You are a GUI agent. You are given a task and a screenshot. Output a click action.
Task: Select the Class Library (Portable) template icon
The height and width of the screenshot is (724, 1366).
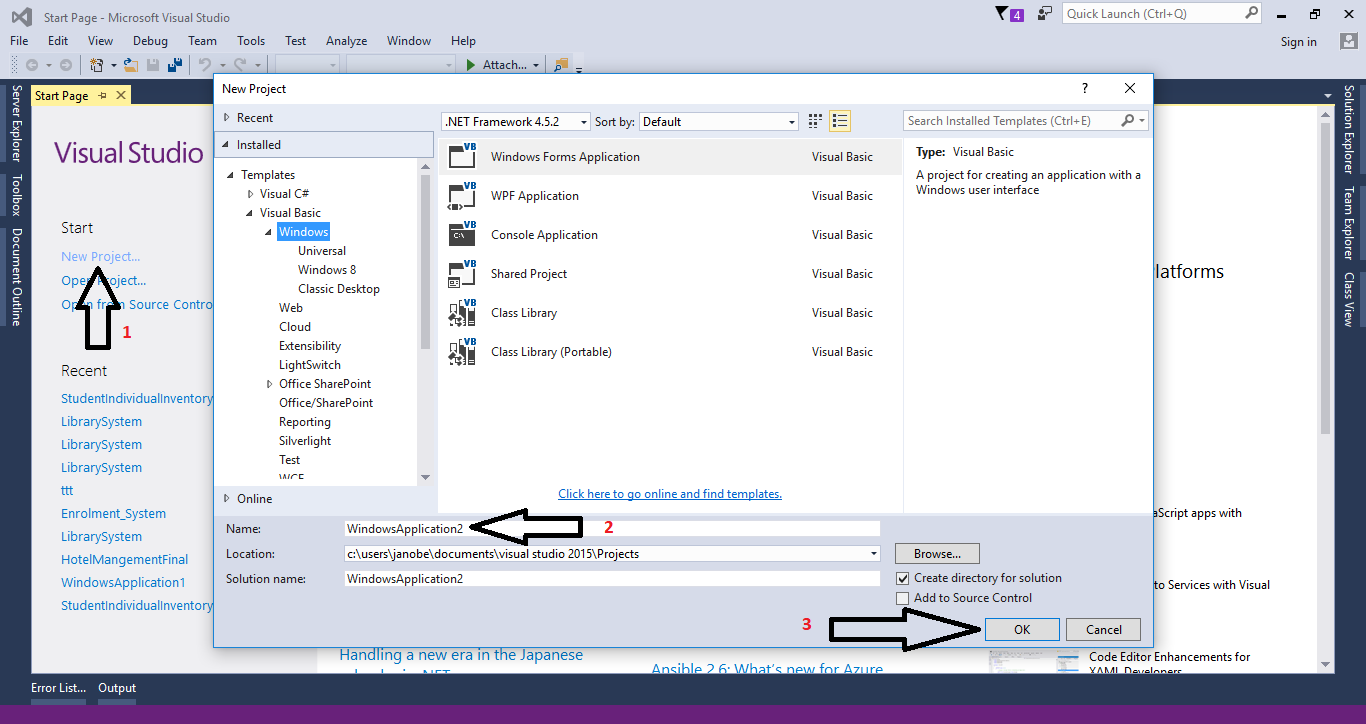coord(463,351)
